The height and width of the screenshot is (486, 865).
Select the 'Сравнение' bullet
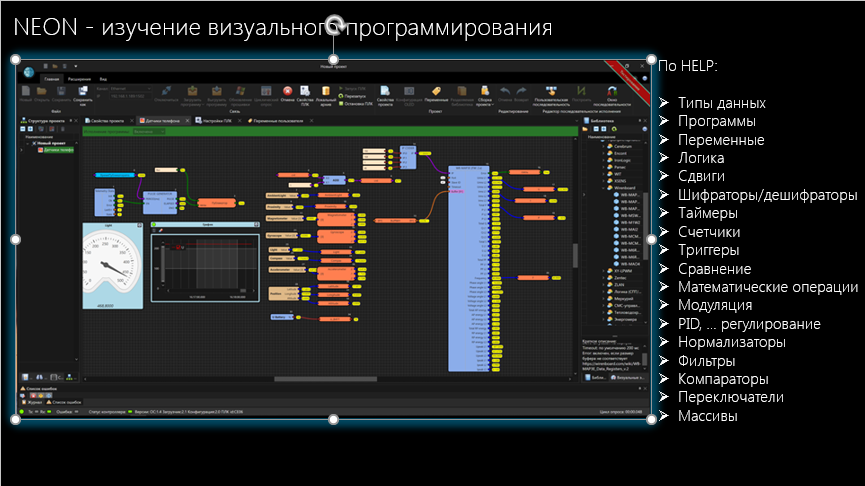(714, 269)
